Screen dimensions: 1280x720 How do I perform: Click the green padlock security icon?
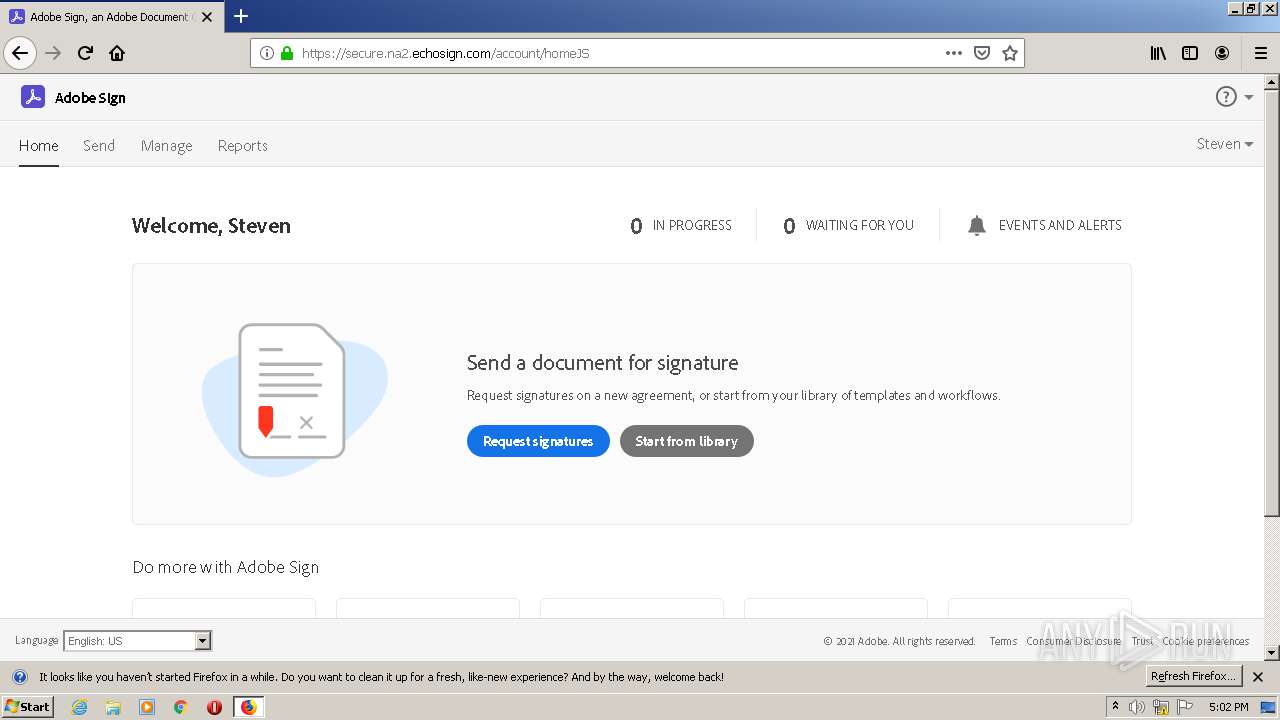(x=287, y=53)
